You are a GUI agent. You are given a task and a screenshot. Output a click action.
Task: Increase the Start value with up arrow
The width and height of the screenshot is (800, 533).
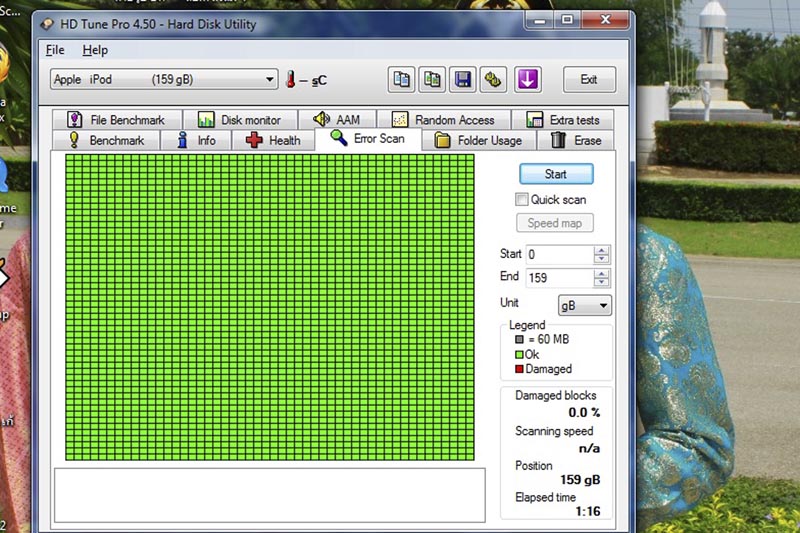click(601, 250)
